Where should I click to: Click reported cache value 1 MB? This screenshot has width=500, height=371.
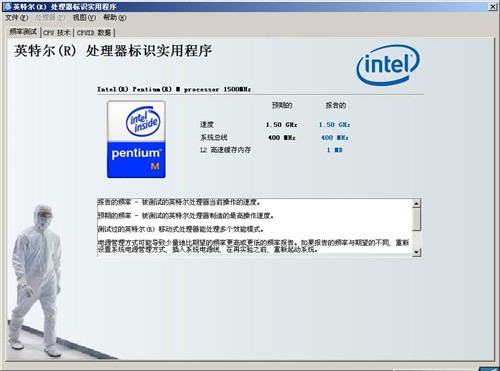[334, 150]
